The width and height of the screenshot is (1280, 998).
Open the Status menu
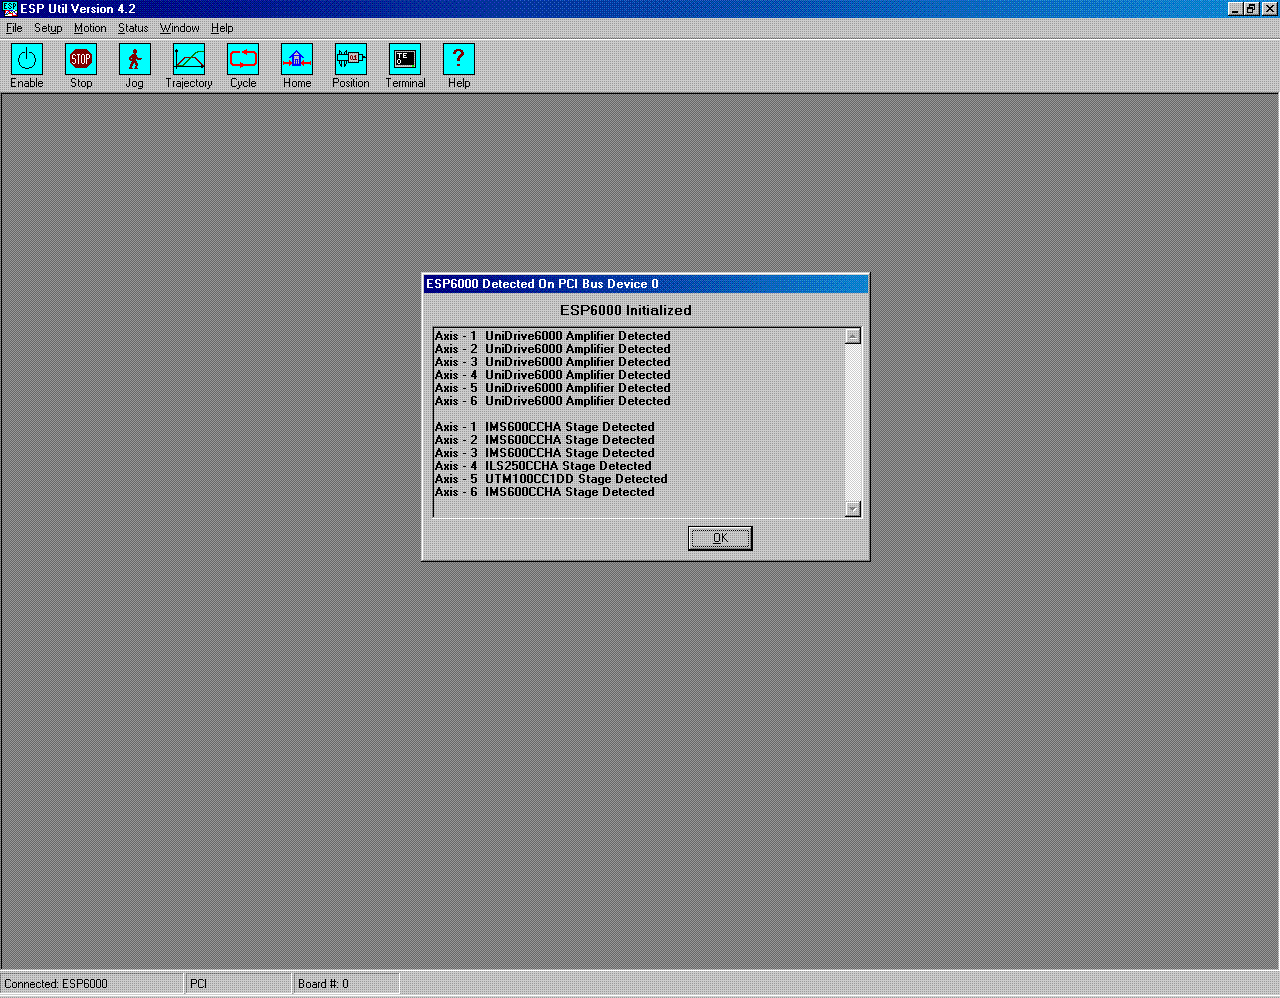(x=133, y=28)
